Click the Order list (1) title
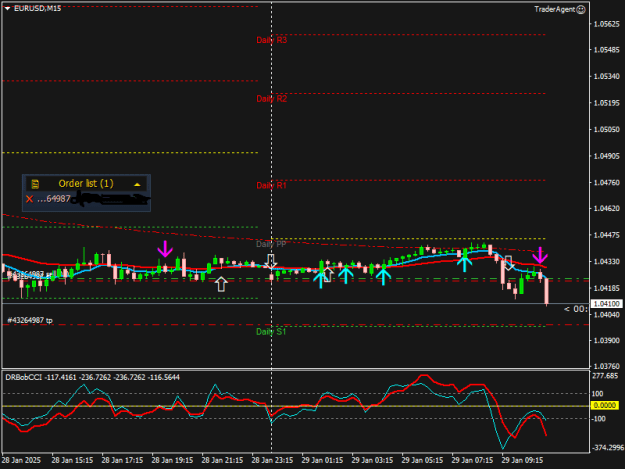625x469 pixels. pos(86,183)
